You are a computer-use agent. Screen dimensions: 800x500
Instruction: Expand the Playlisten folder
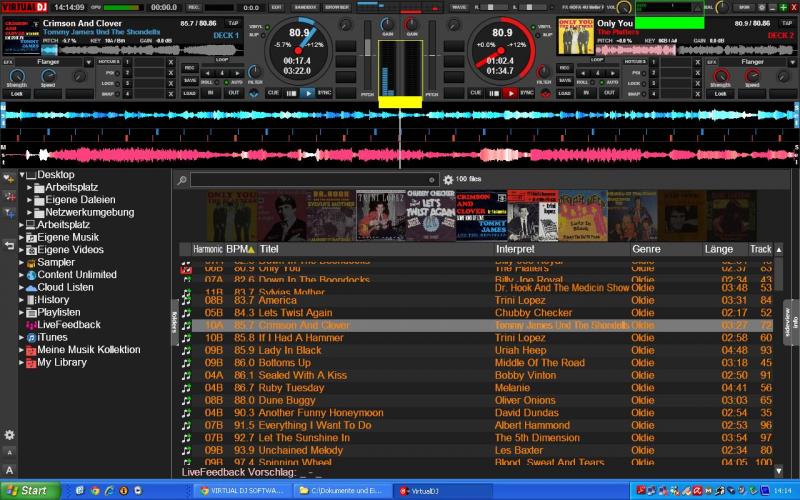click(21, 313)
